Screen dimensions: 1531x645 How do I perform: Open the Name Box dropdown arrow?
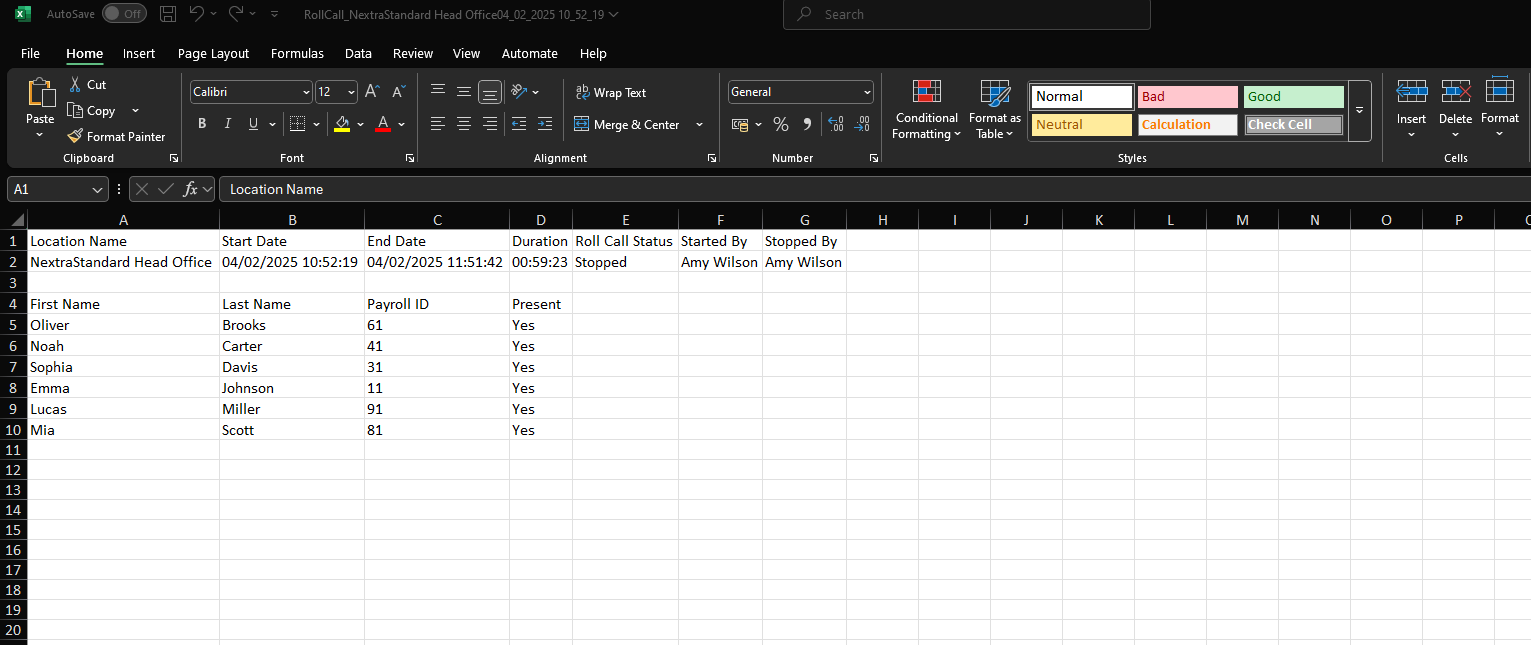pos(97,189)
